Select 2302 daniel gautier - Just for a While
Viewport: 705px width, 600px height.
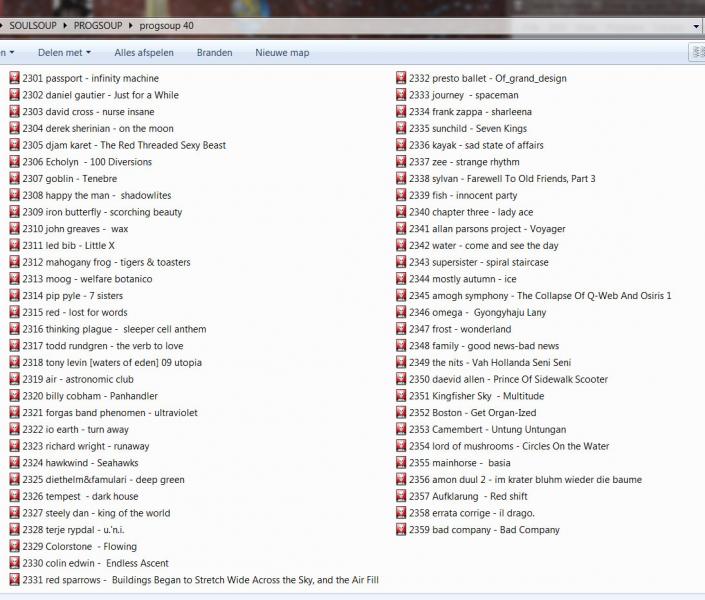[x=94, y=95]
